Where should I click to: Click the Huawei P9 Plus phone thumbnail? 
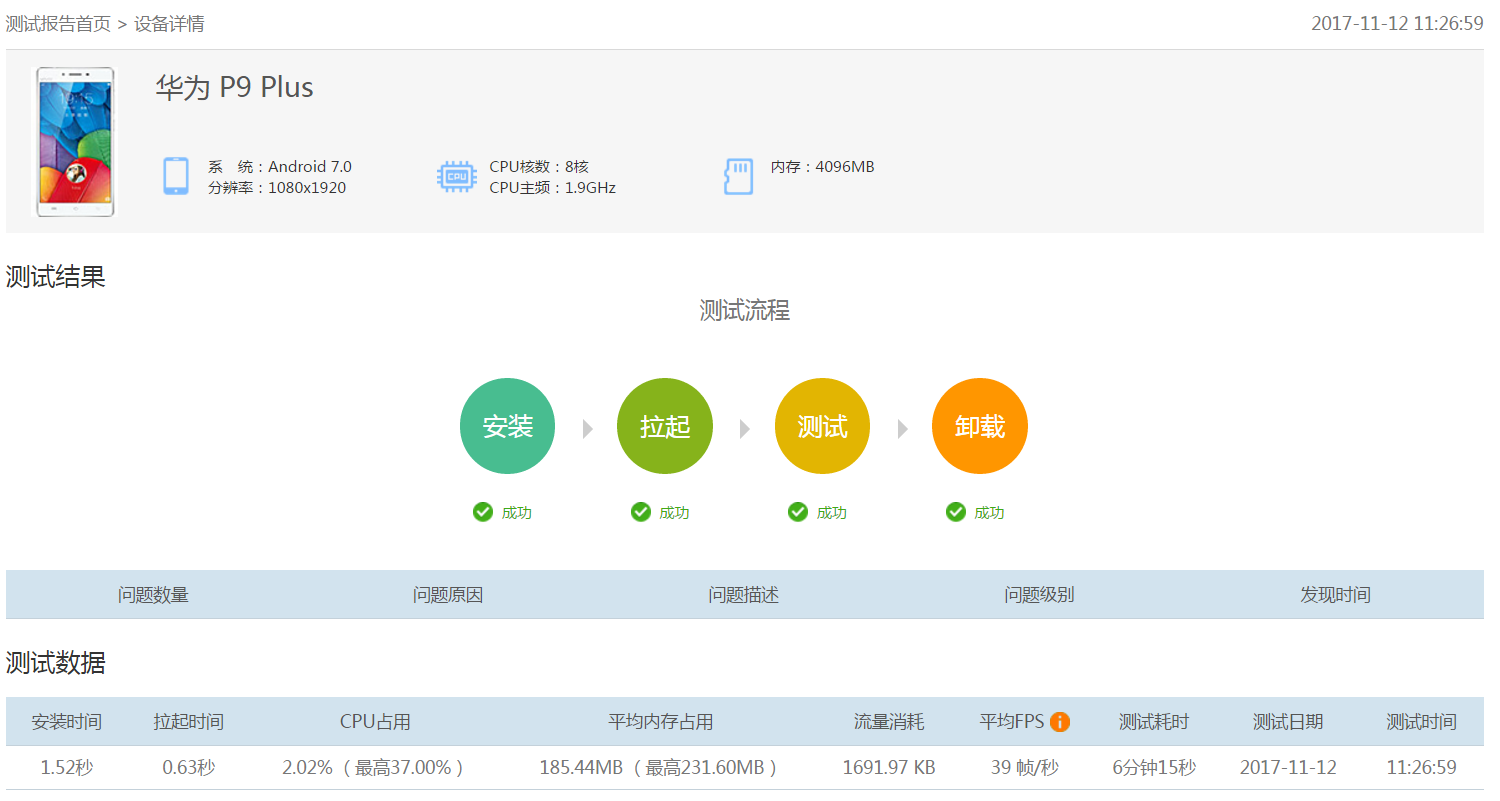(x=76, y=141)
